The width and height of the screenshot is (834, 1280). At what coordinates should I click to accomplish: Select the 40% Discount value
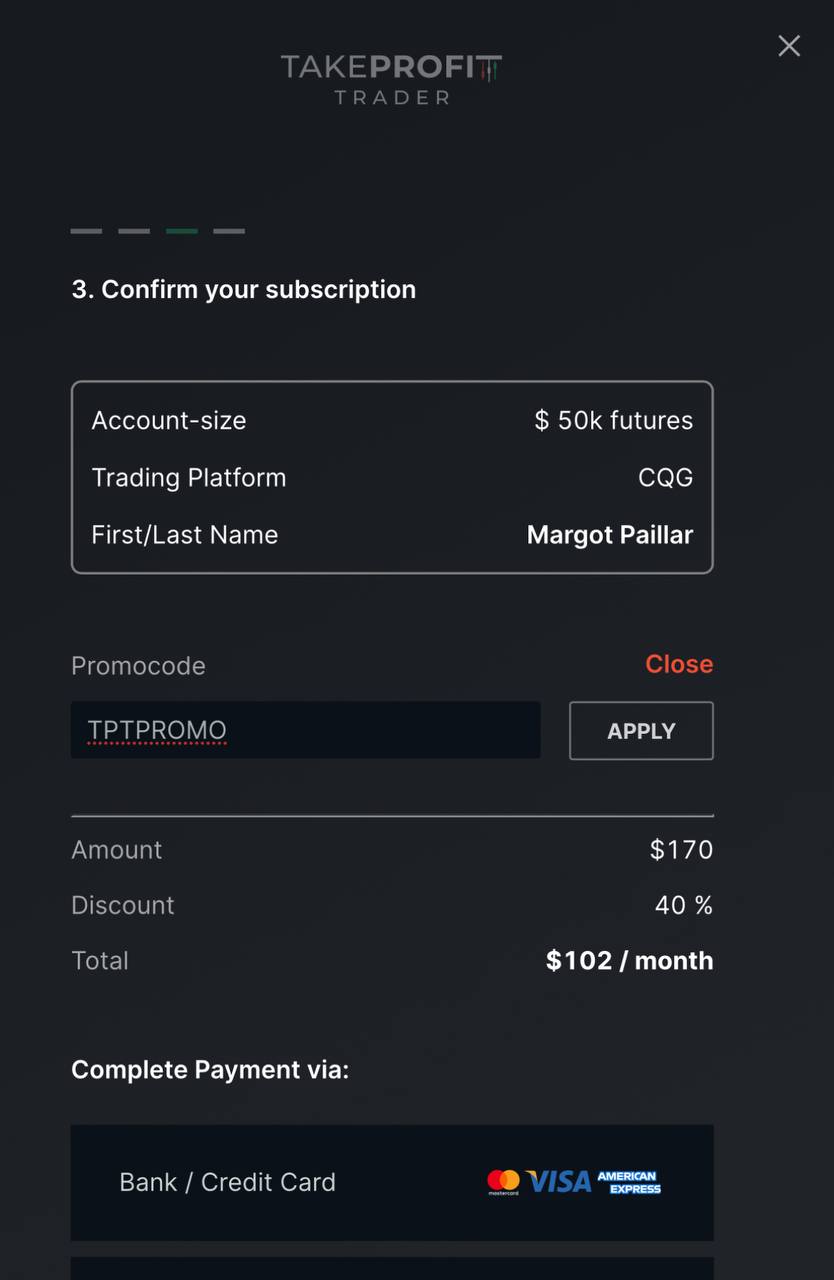(684, 905)
